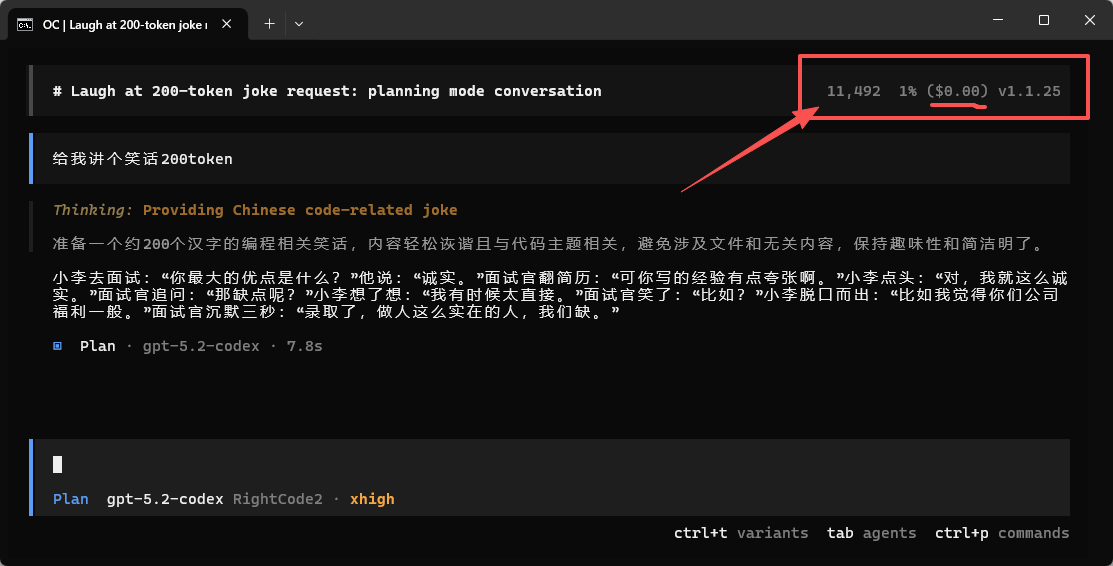This screenshot has height=566, width=1113.
Task: Click the RightCode2 provider label
Action: (278, 499)
